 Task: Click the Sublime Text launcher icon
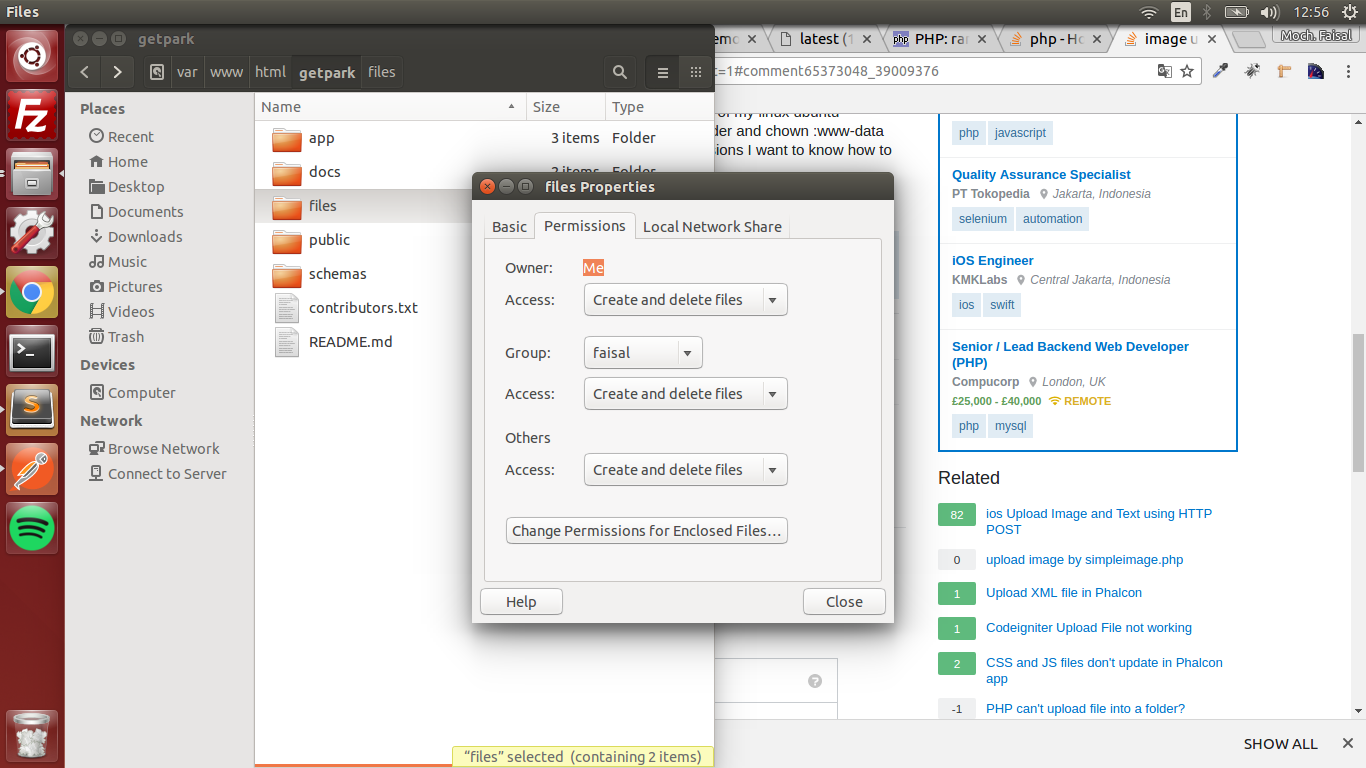pos(32,409)
